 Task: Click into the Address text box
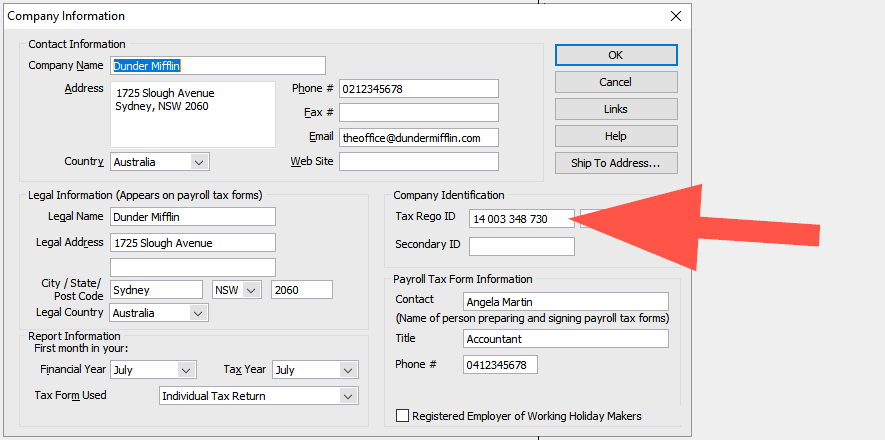point(193,115)
